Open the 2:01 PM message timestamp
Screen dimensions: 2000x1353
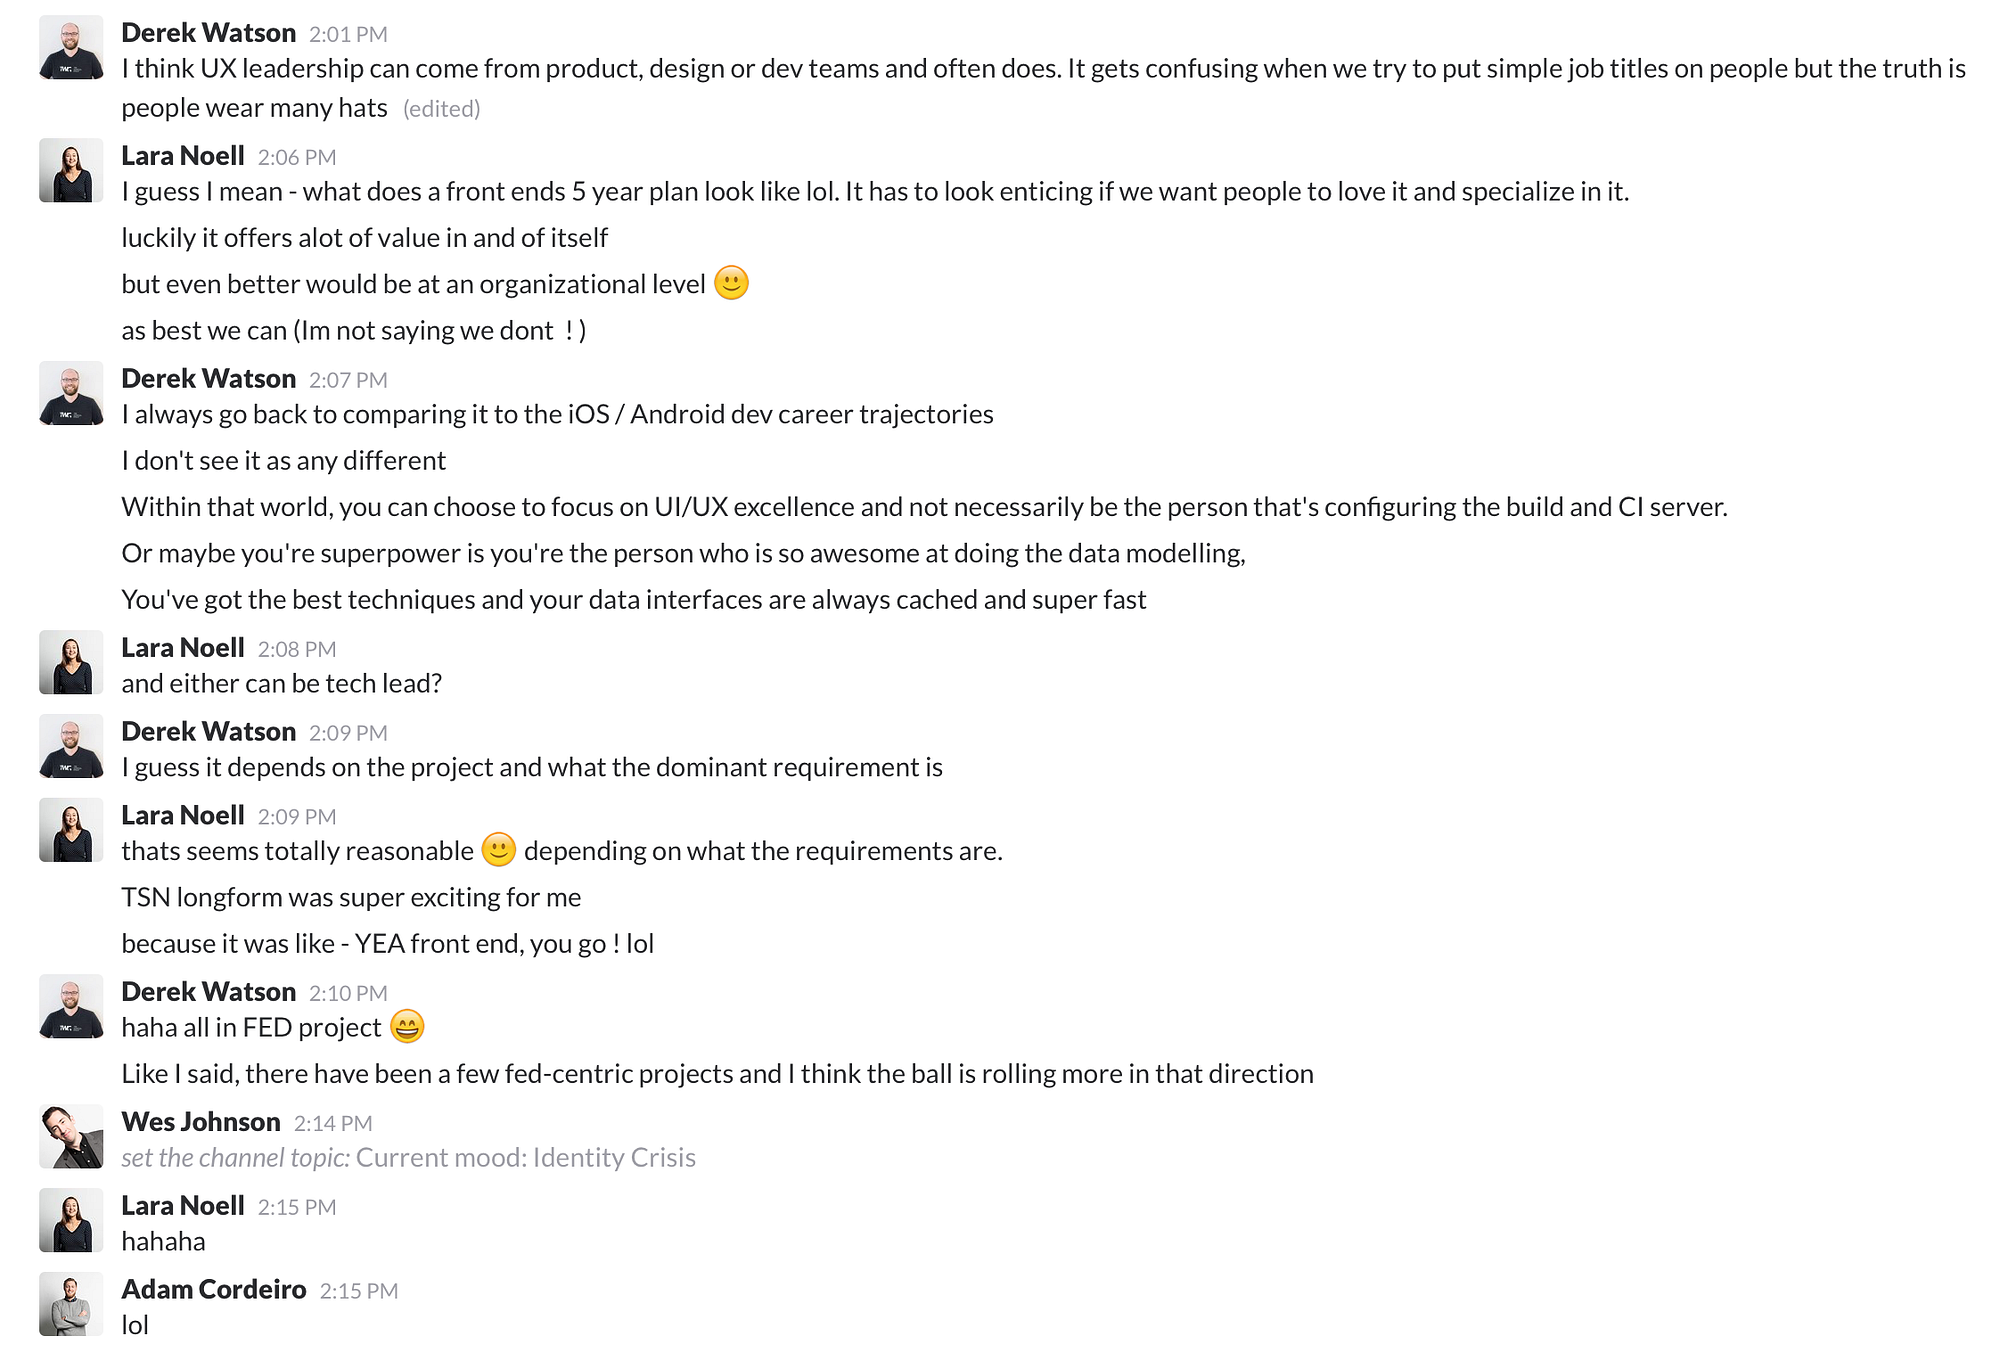(x=348, y=34)
